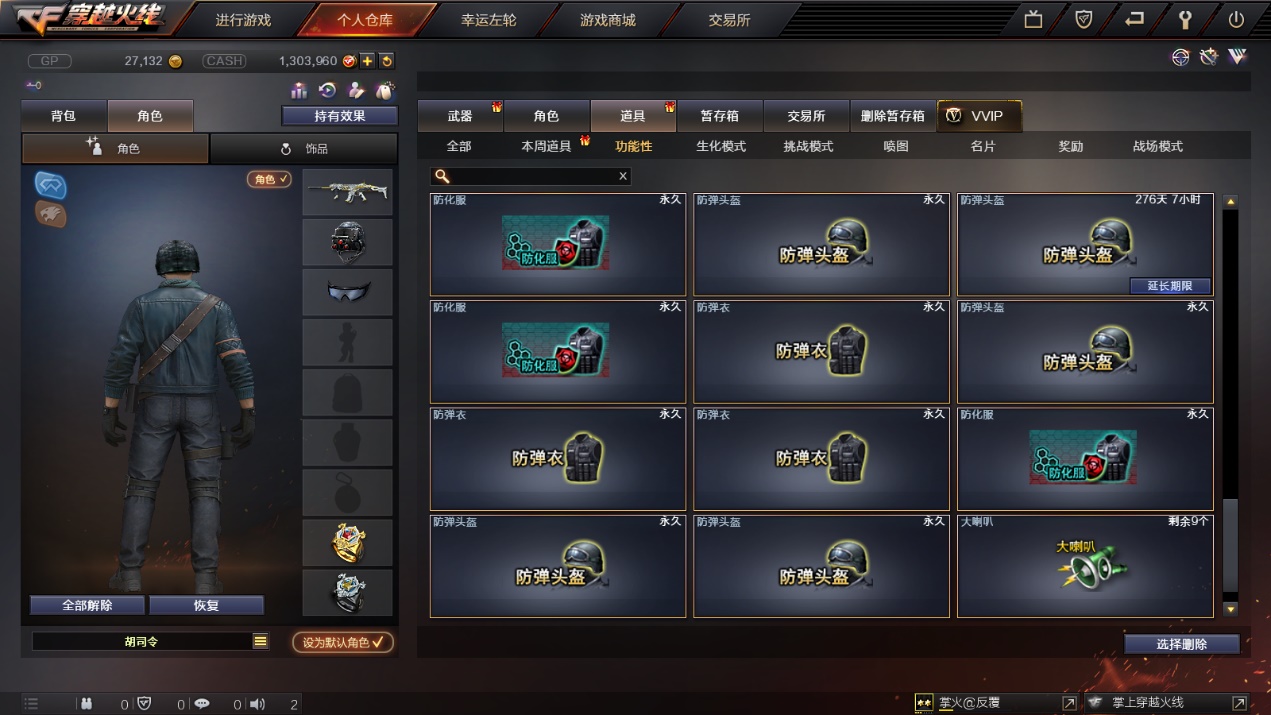Click the refresh icon beside CASH balance
The height and width of the screenshot is (715, 1271).
pyautogui.click(x=387, y=61)
